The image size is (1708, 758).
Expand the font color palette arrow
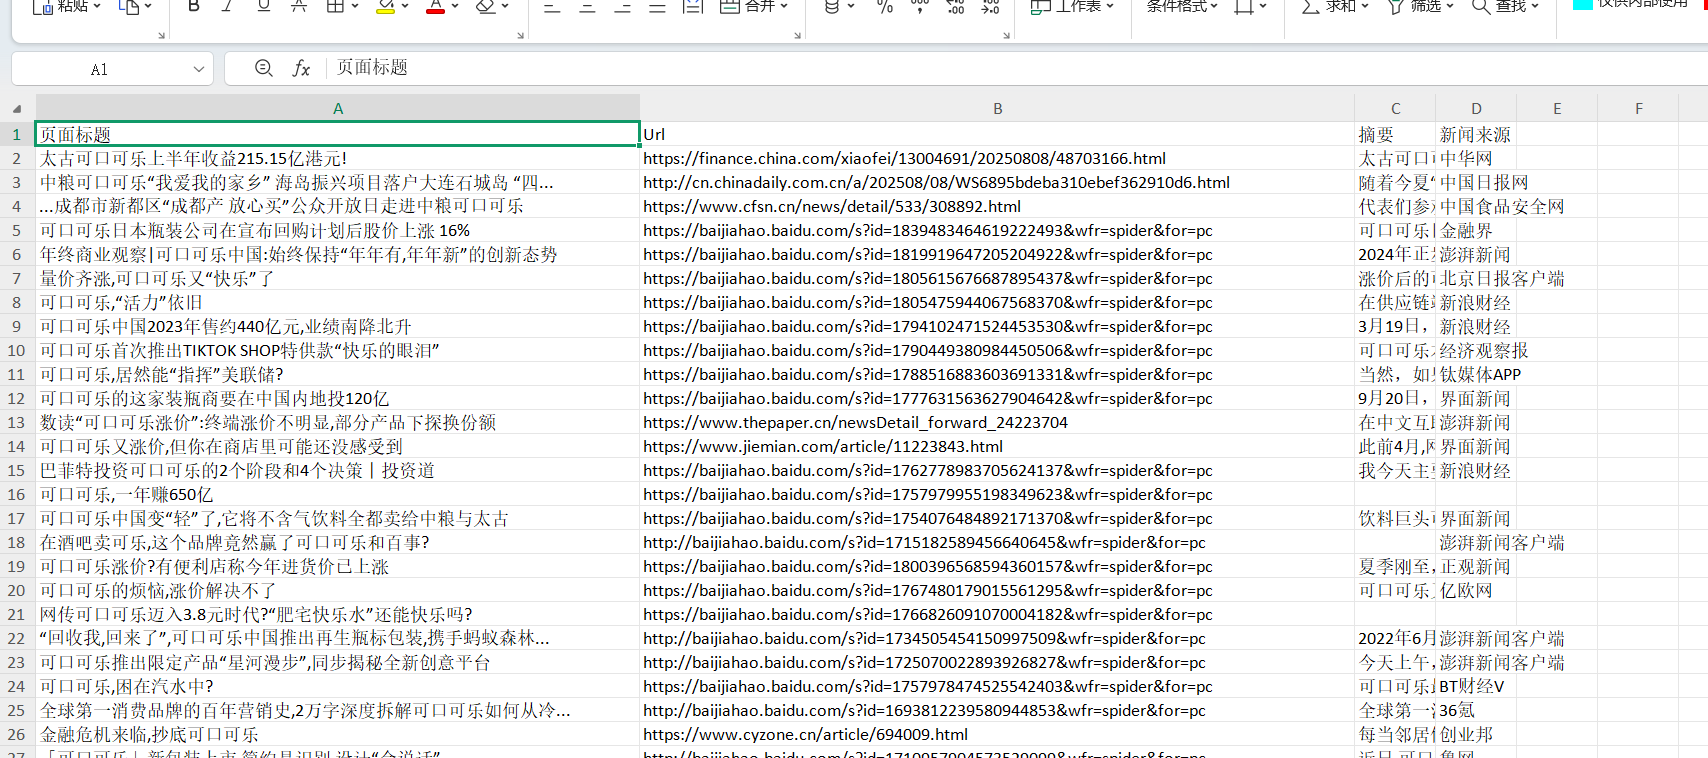point(455,6)
